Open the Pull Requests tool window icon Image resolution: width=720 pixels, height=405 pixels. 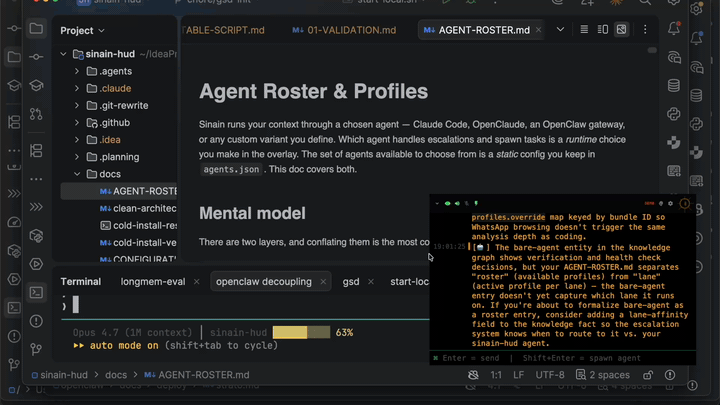coord(36,114)
